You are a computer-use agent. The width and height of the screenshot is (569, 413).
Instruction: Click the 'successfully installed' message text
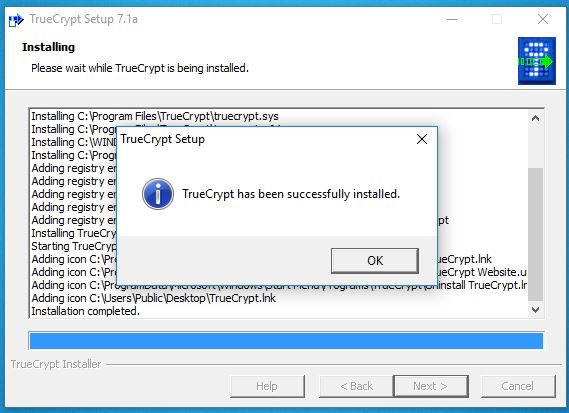[x=291, y=194]
